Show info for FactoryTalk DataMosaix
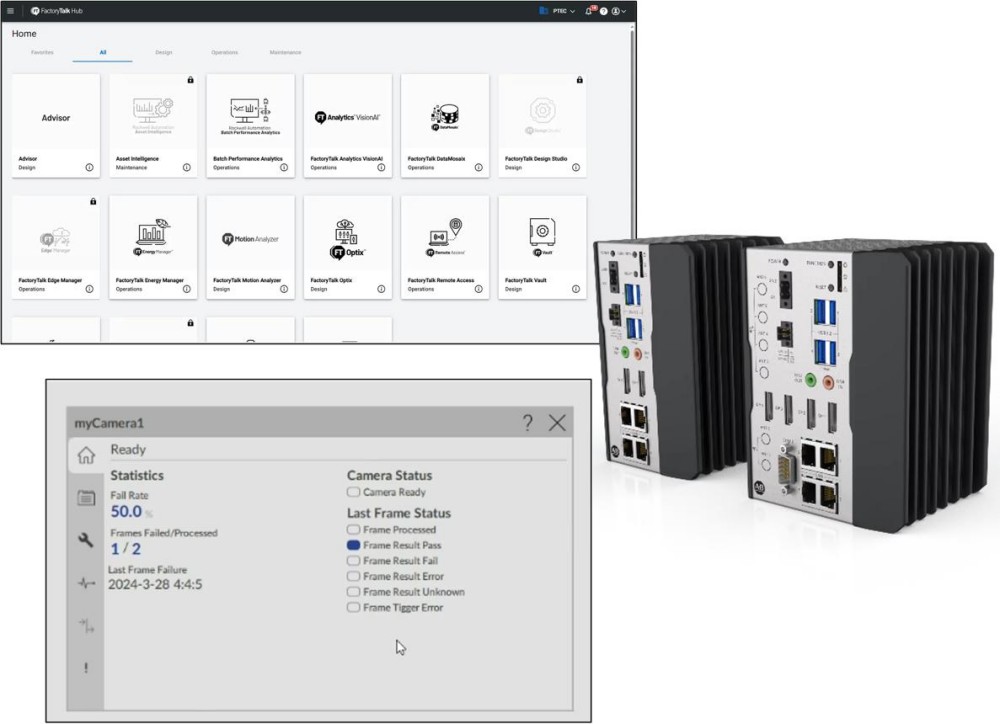1000x724 pixels. (x=478, y=168)
